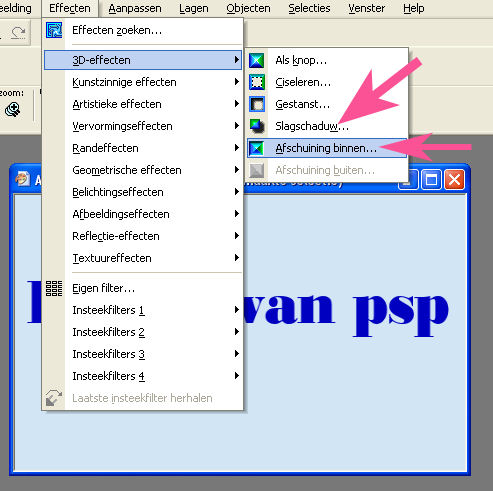The image size is (493, 491).
Task: Choose the Slagschaduw drop shadow icon
Action: tap(257, 126)
